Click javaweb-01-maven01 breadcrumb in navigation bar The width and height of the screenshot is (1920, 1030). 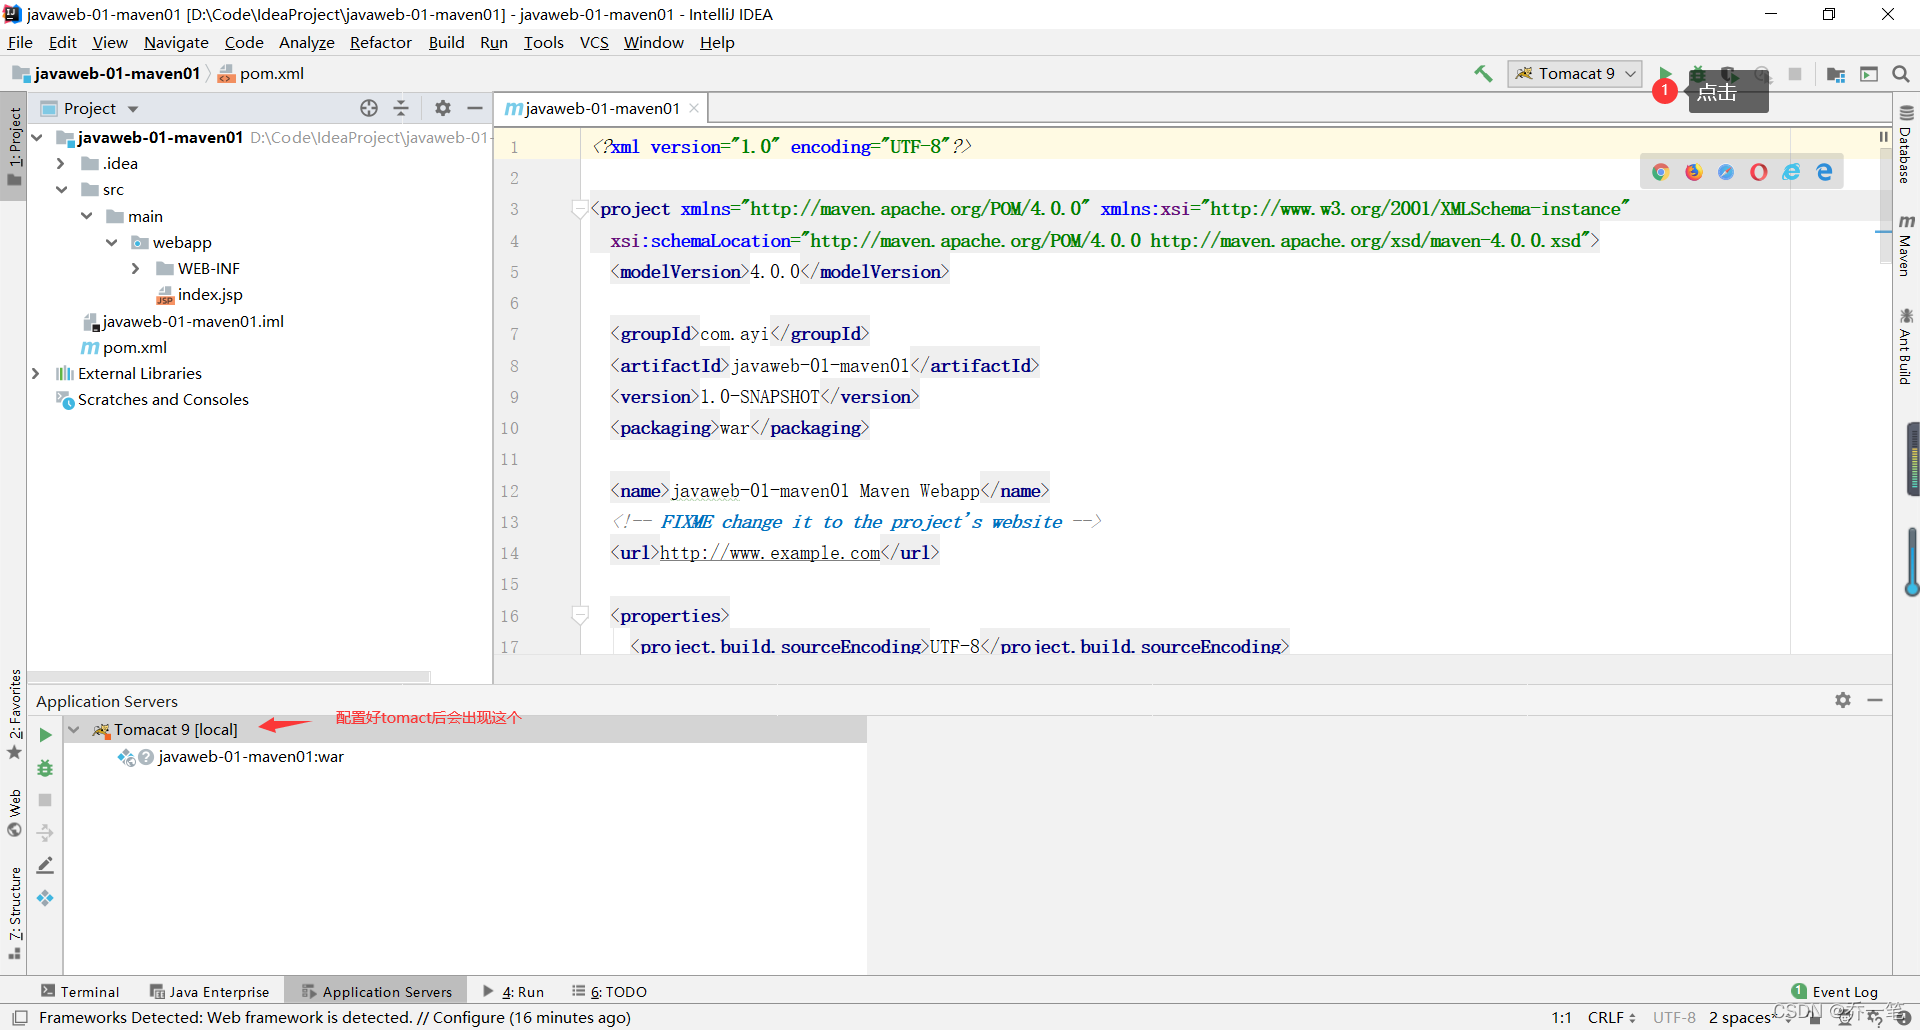(x=106, y=73)
